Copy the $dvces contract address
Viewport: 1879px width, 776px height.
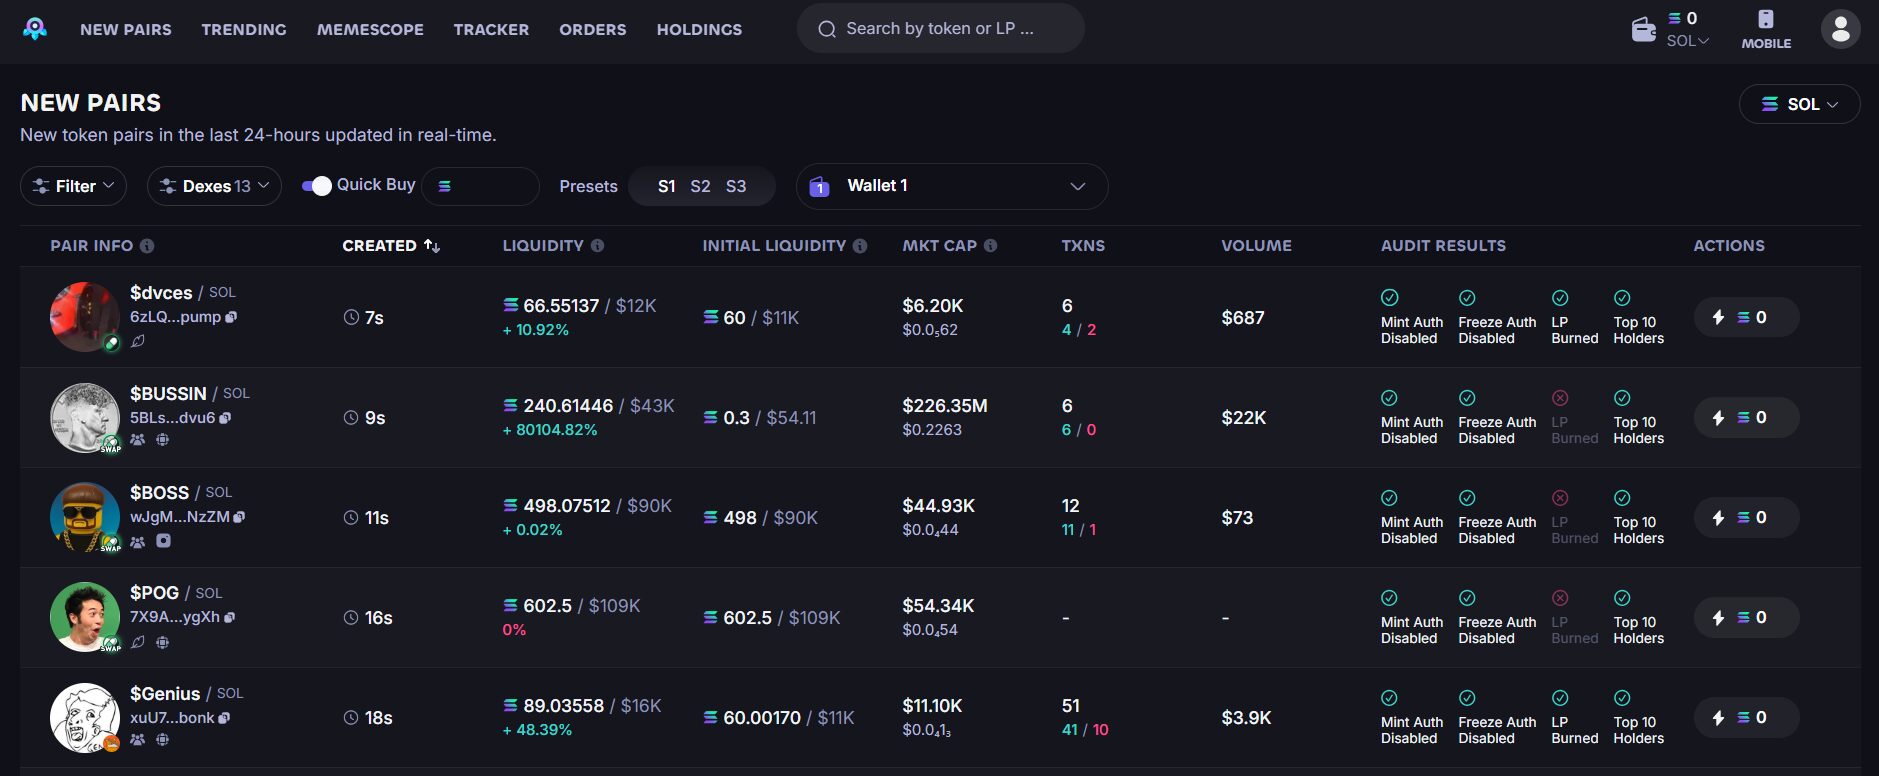(x=232, y=317)
